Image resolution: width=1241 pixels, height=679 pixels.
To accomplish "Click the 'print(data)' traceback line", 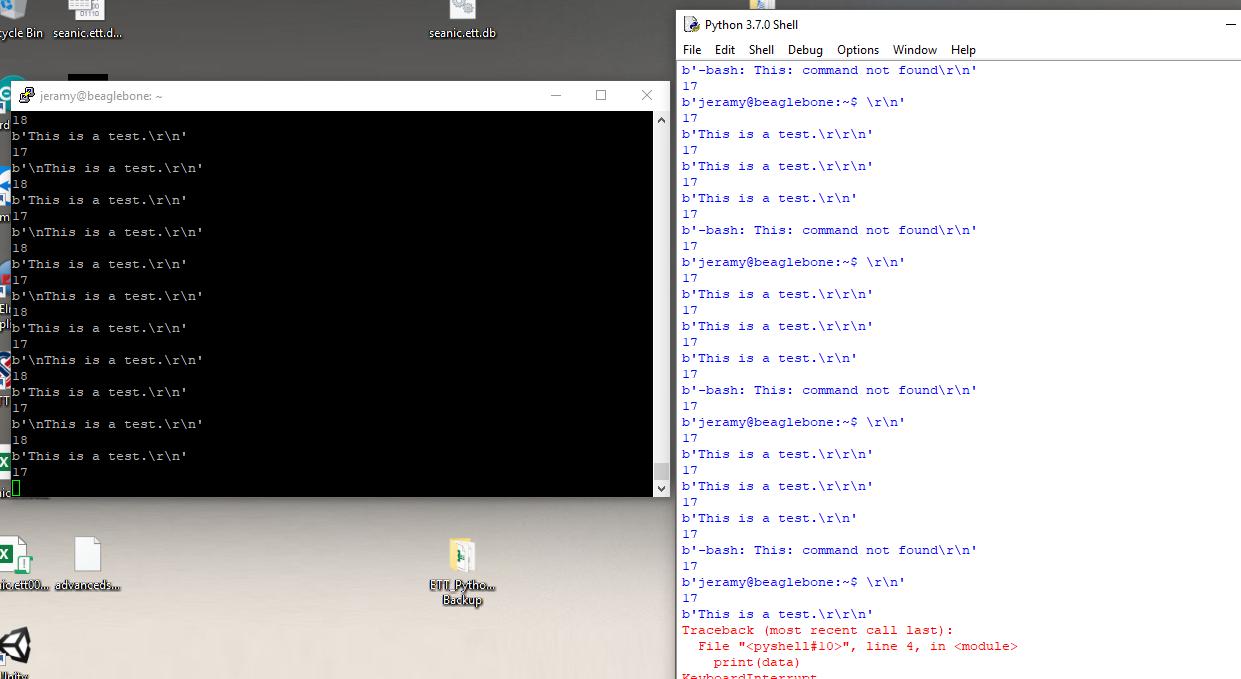I will (756, 662).
